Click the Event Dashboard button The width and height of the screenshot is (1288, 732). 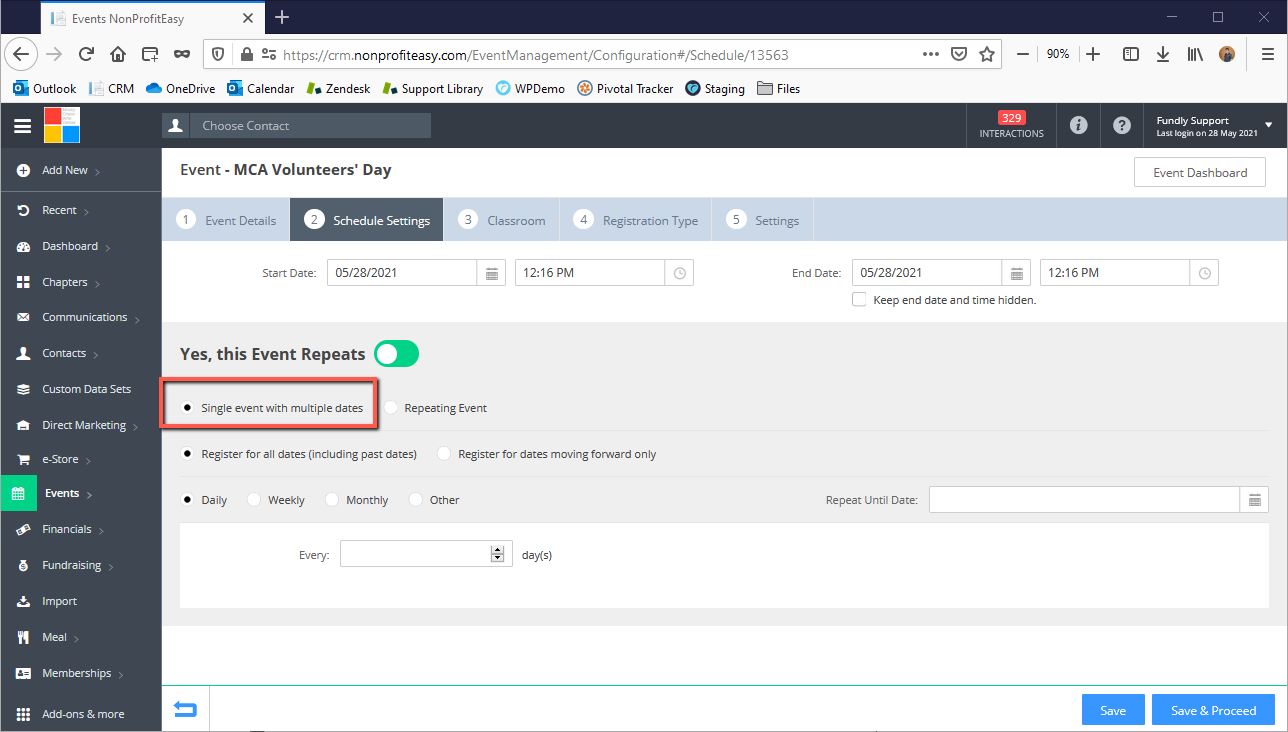pyautogui.click(x=1200, y=172)
